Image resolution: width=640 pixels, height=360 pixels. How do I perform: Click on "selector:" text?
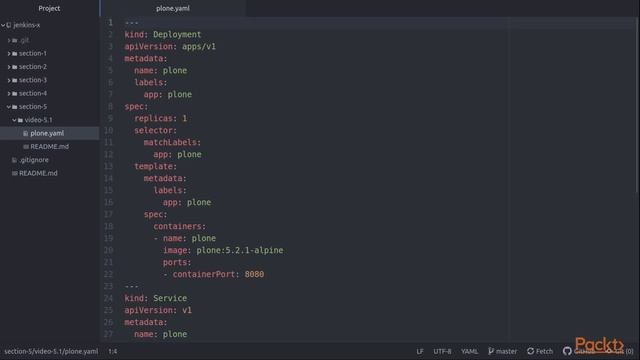tap(156, 131)
